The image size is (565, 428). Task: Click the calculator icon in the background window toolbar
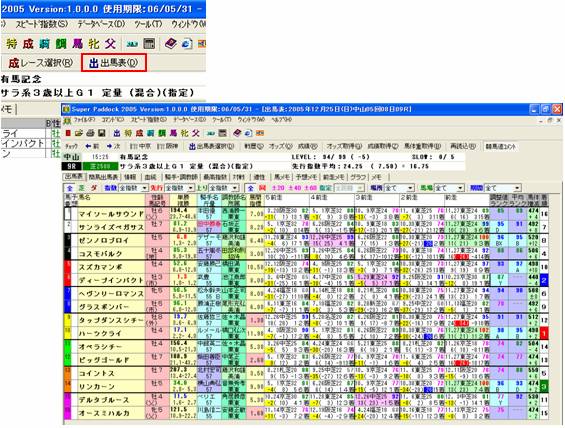tap(149, 44)
